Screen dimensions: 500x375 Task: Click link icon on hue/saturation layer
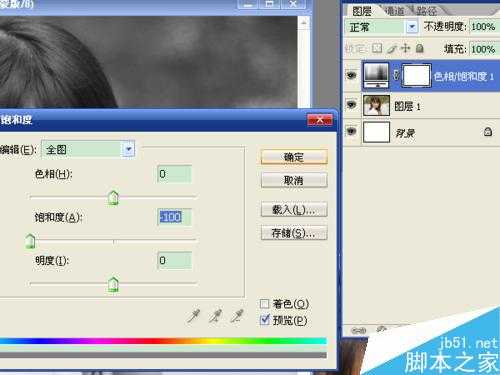click(x=396, y=75)
